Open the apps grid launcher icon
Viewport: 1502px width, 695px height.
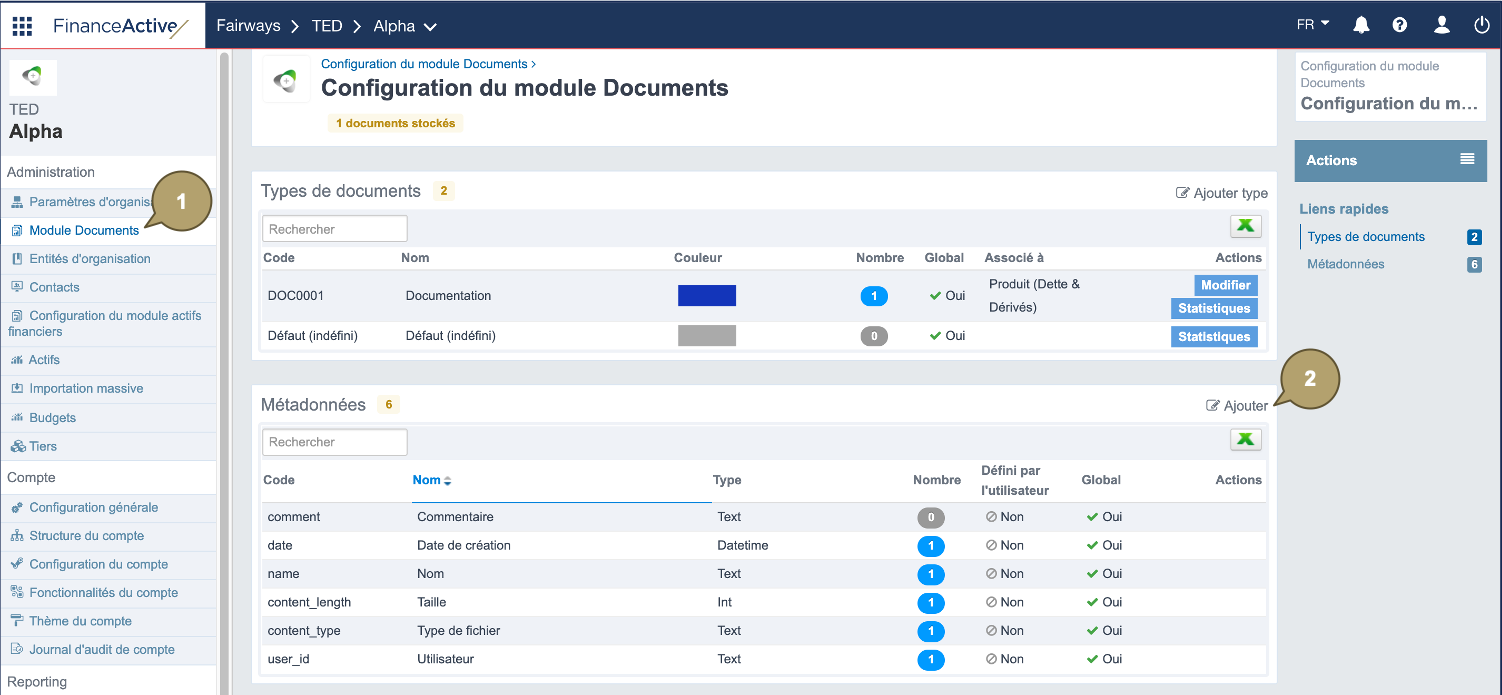click(22, 25)
